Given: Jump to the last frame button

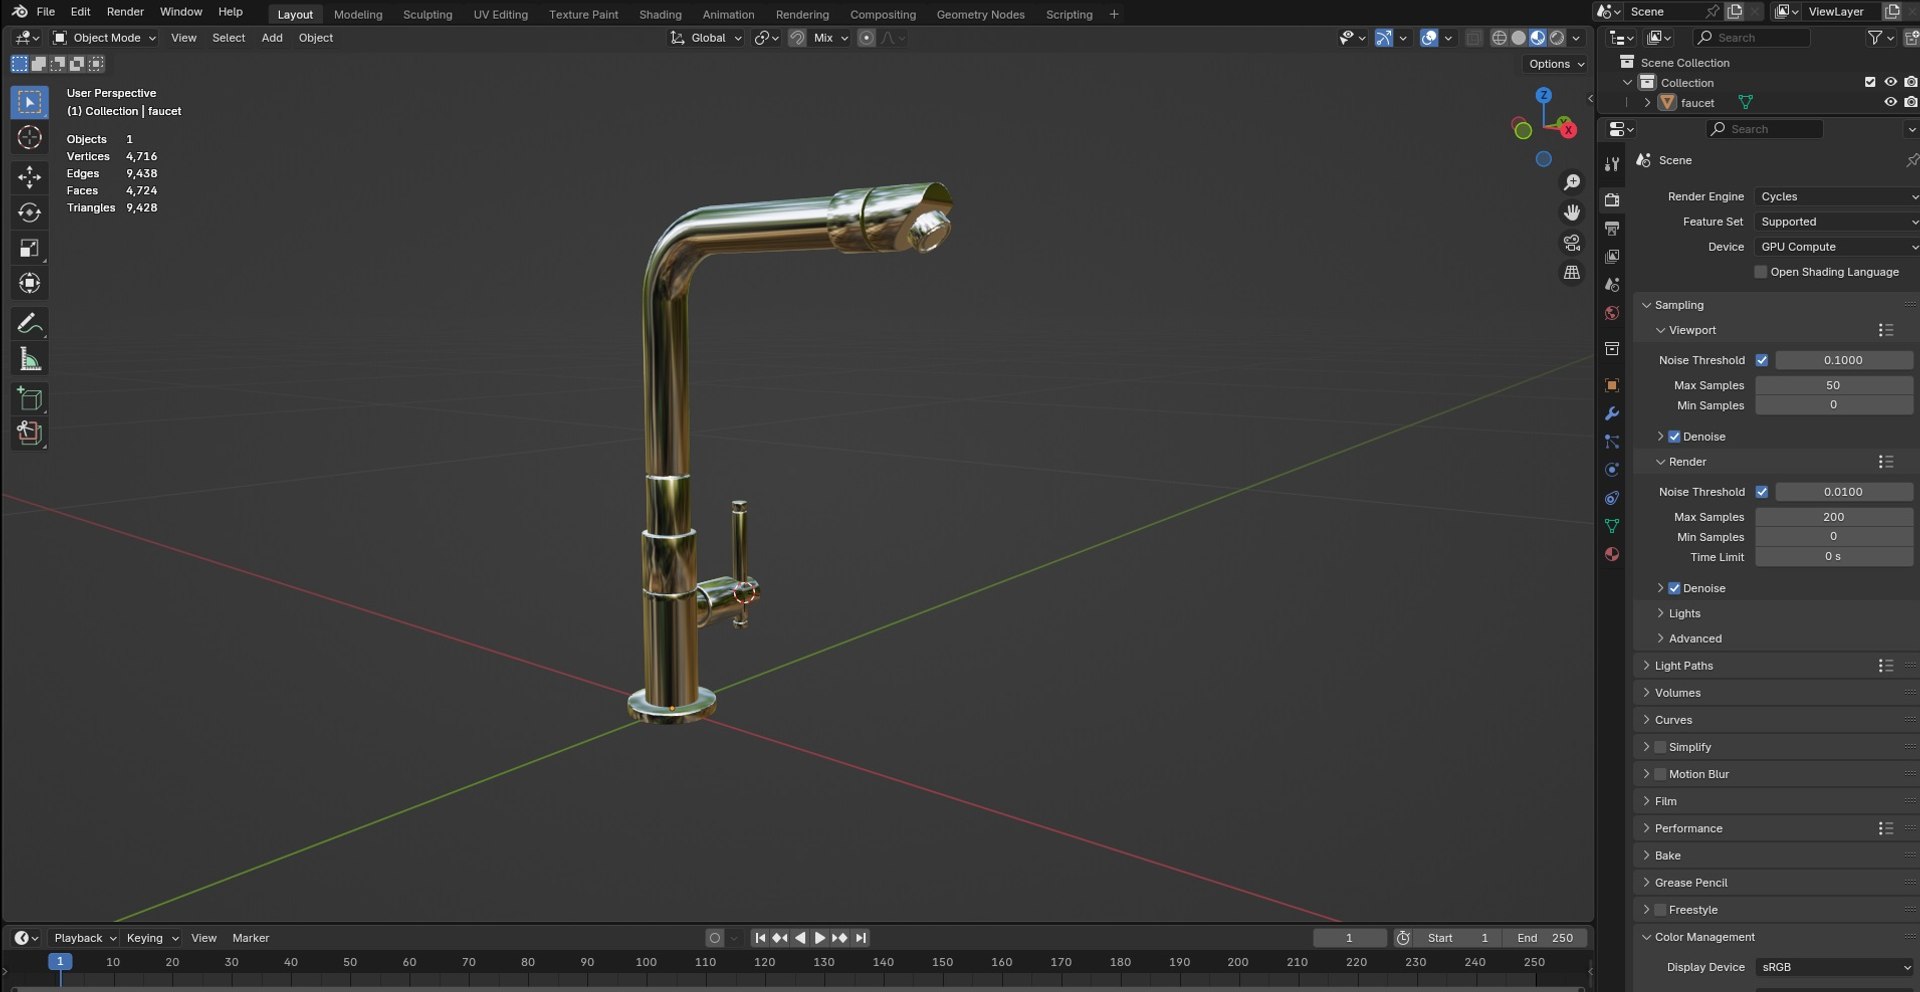Looking at the screenshot, I should tap(861, 938).
